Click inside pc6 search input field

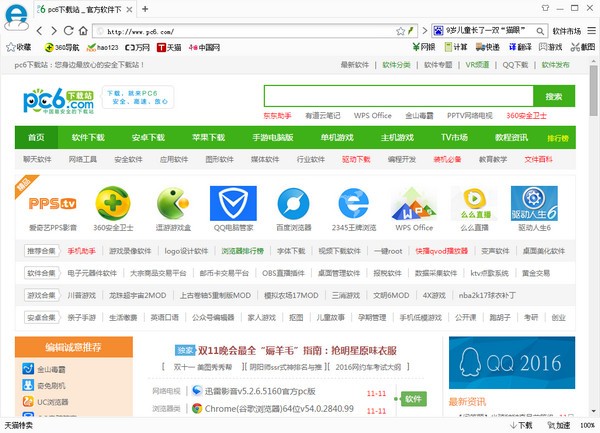pyautogui.click(x=398, y=96)
